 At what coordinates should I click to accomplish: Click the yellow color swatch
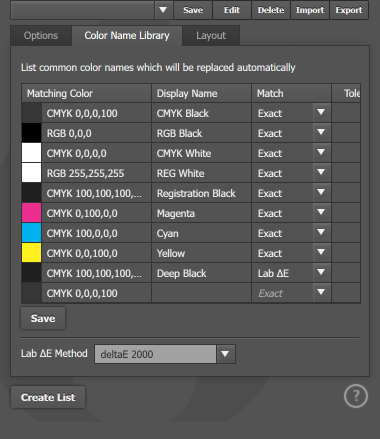(x=31, y=253)
